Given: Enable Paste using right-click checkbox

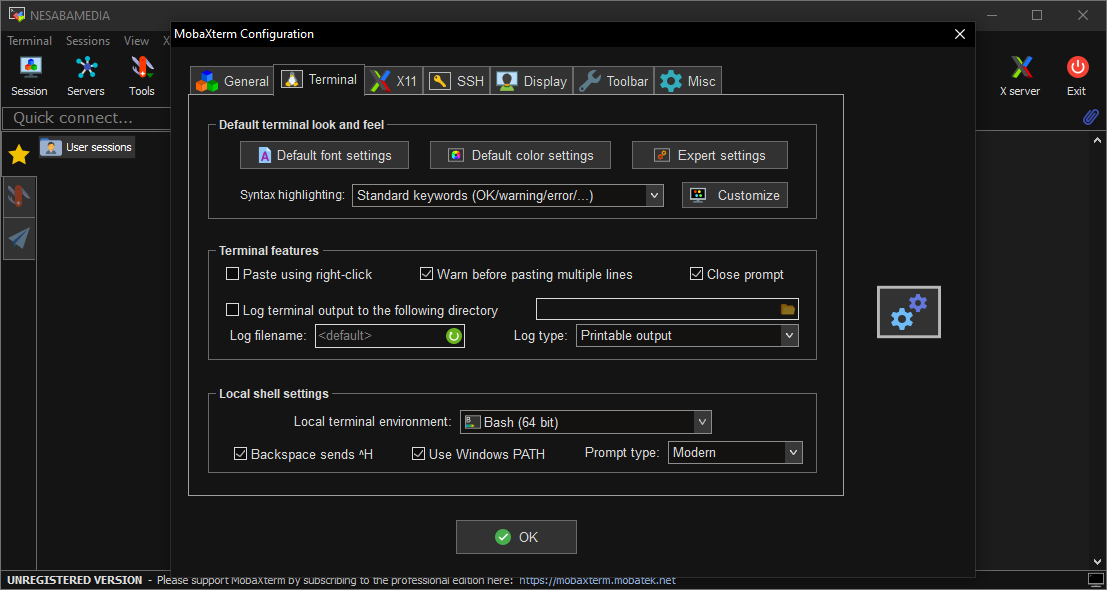Looking at the screenshot, I should tap(233, 274).
